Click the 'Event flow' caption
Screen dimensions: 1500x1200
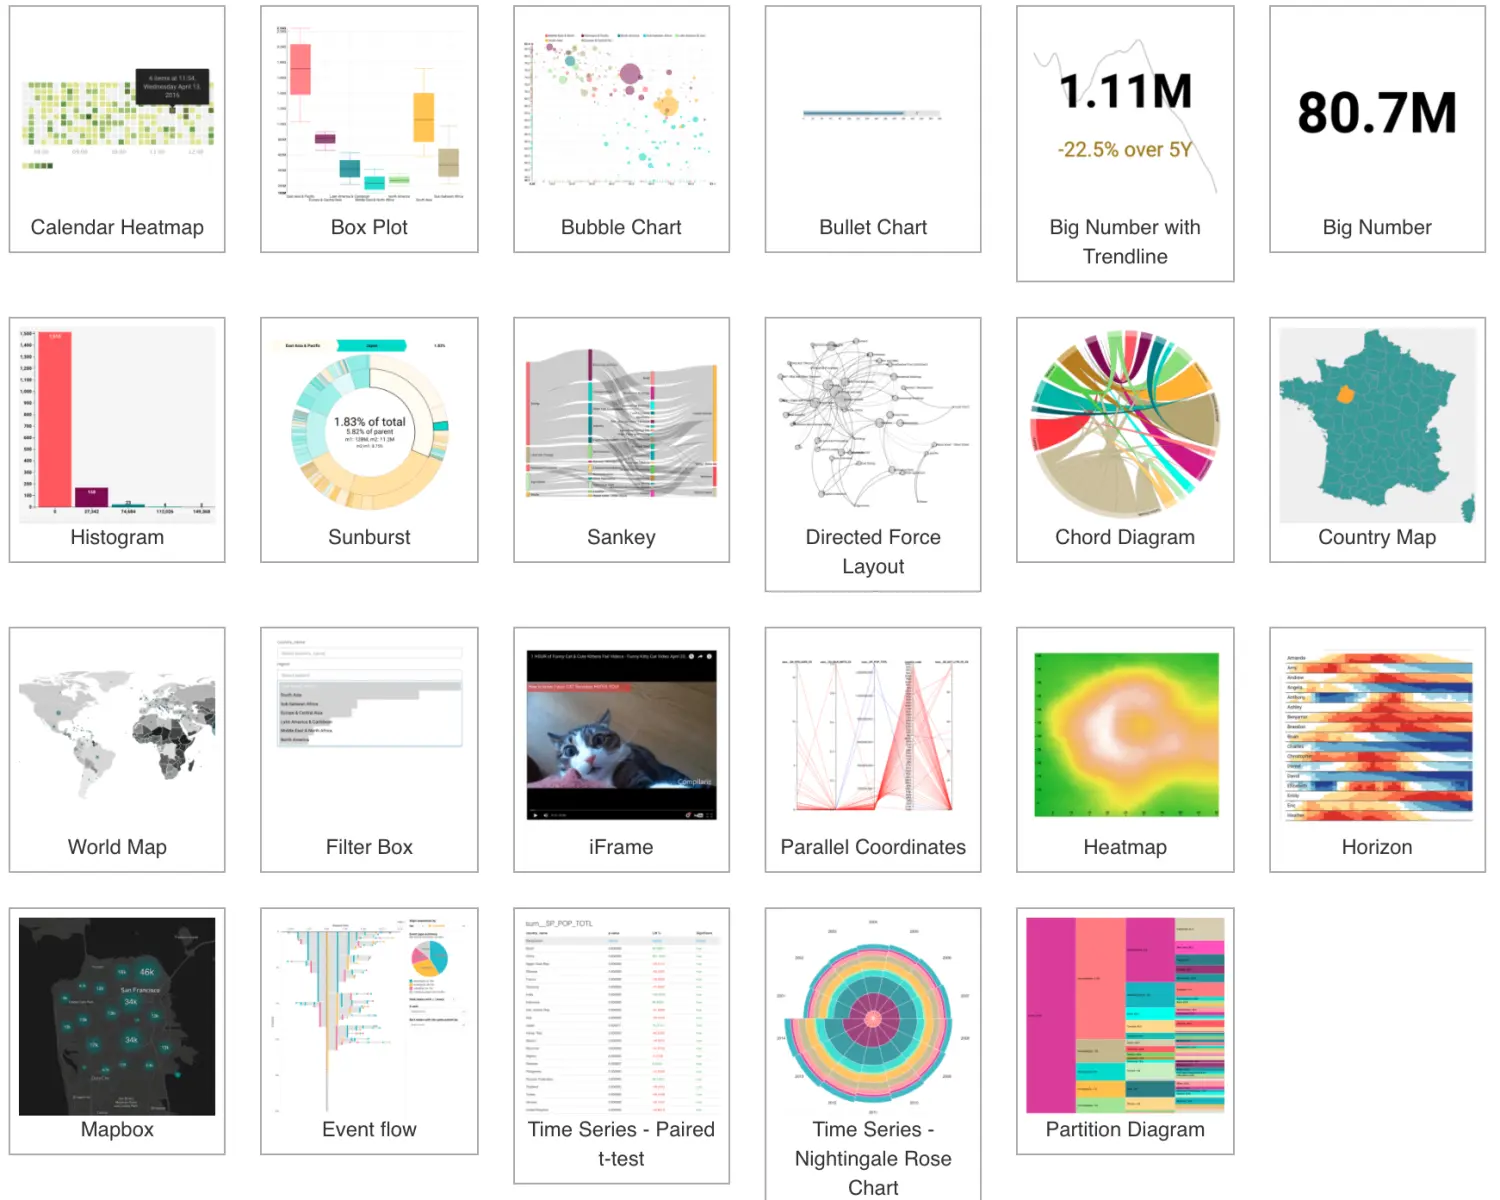tap(369, 1129)
